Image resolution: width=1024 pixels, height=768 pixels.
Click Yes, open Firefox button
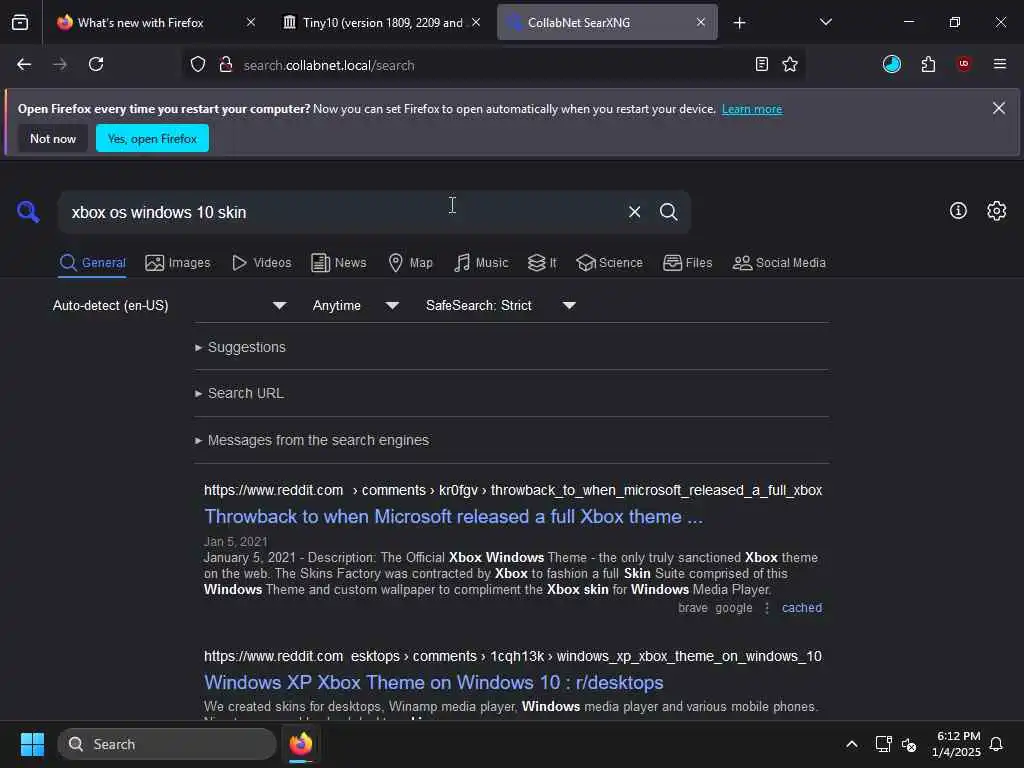[152, 138]
